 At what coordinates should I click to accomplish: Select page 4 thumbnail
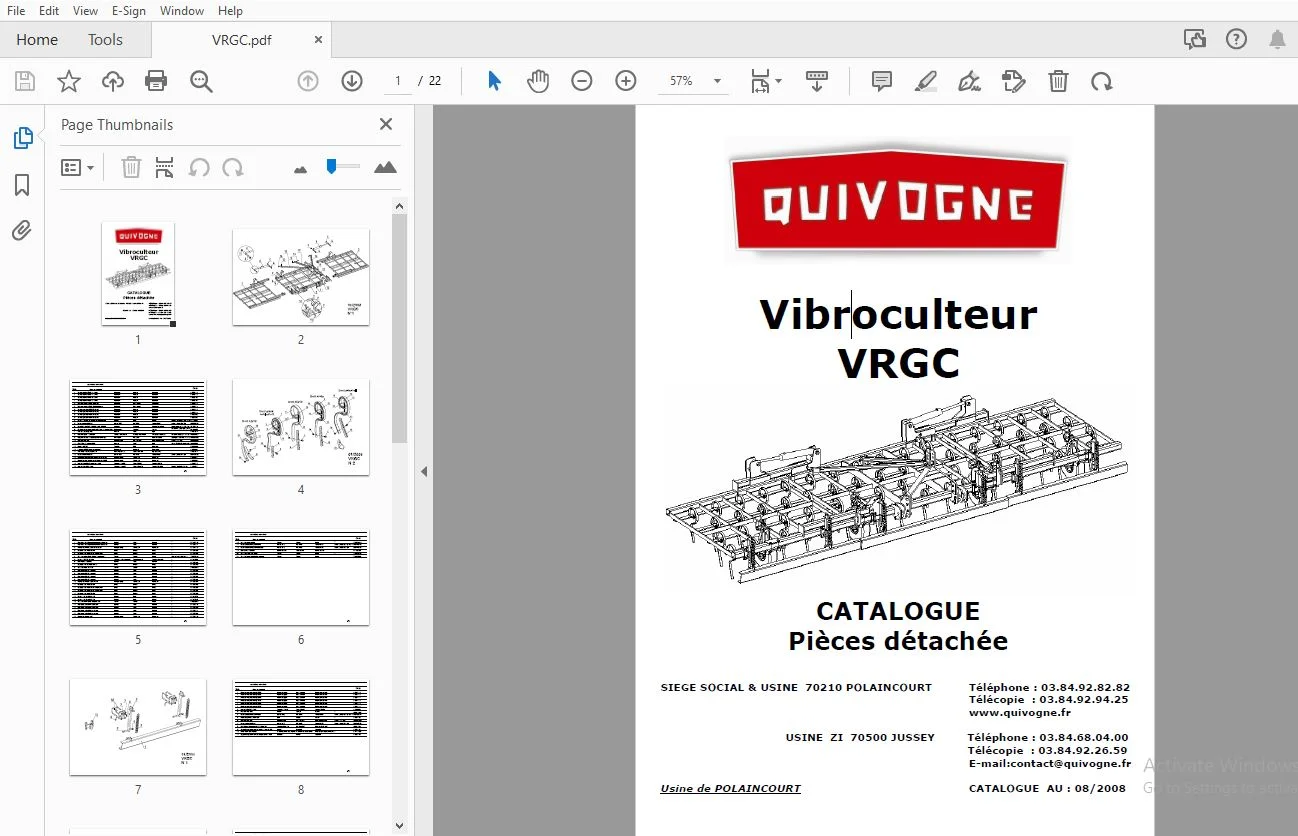pos(301,427)
